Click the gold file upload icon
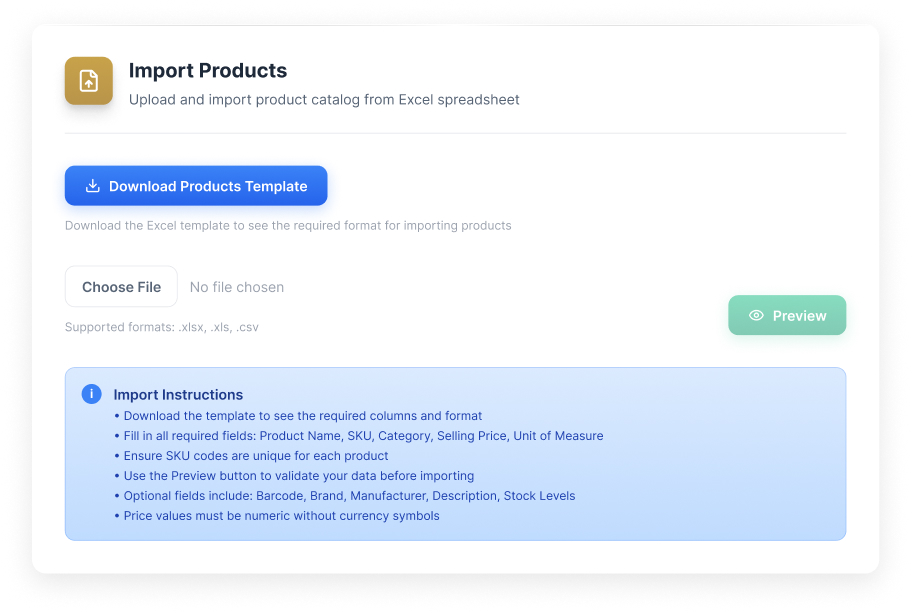912x614 pixels. coord(89,81)
